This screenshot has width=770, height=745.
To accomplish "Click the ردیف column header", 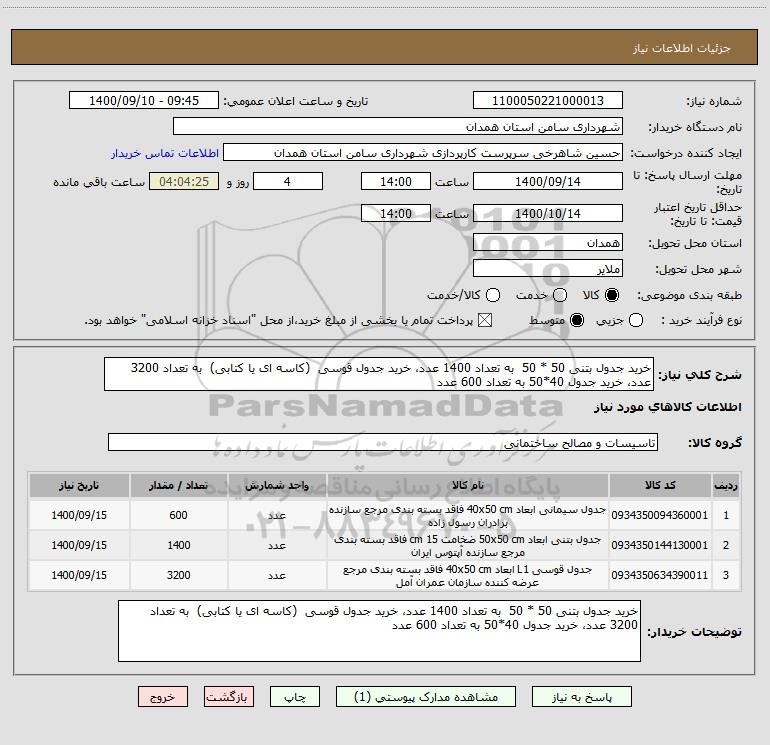I will [x=726, y=485].
